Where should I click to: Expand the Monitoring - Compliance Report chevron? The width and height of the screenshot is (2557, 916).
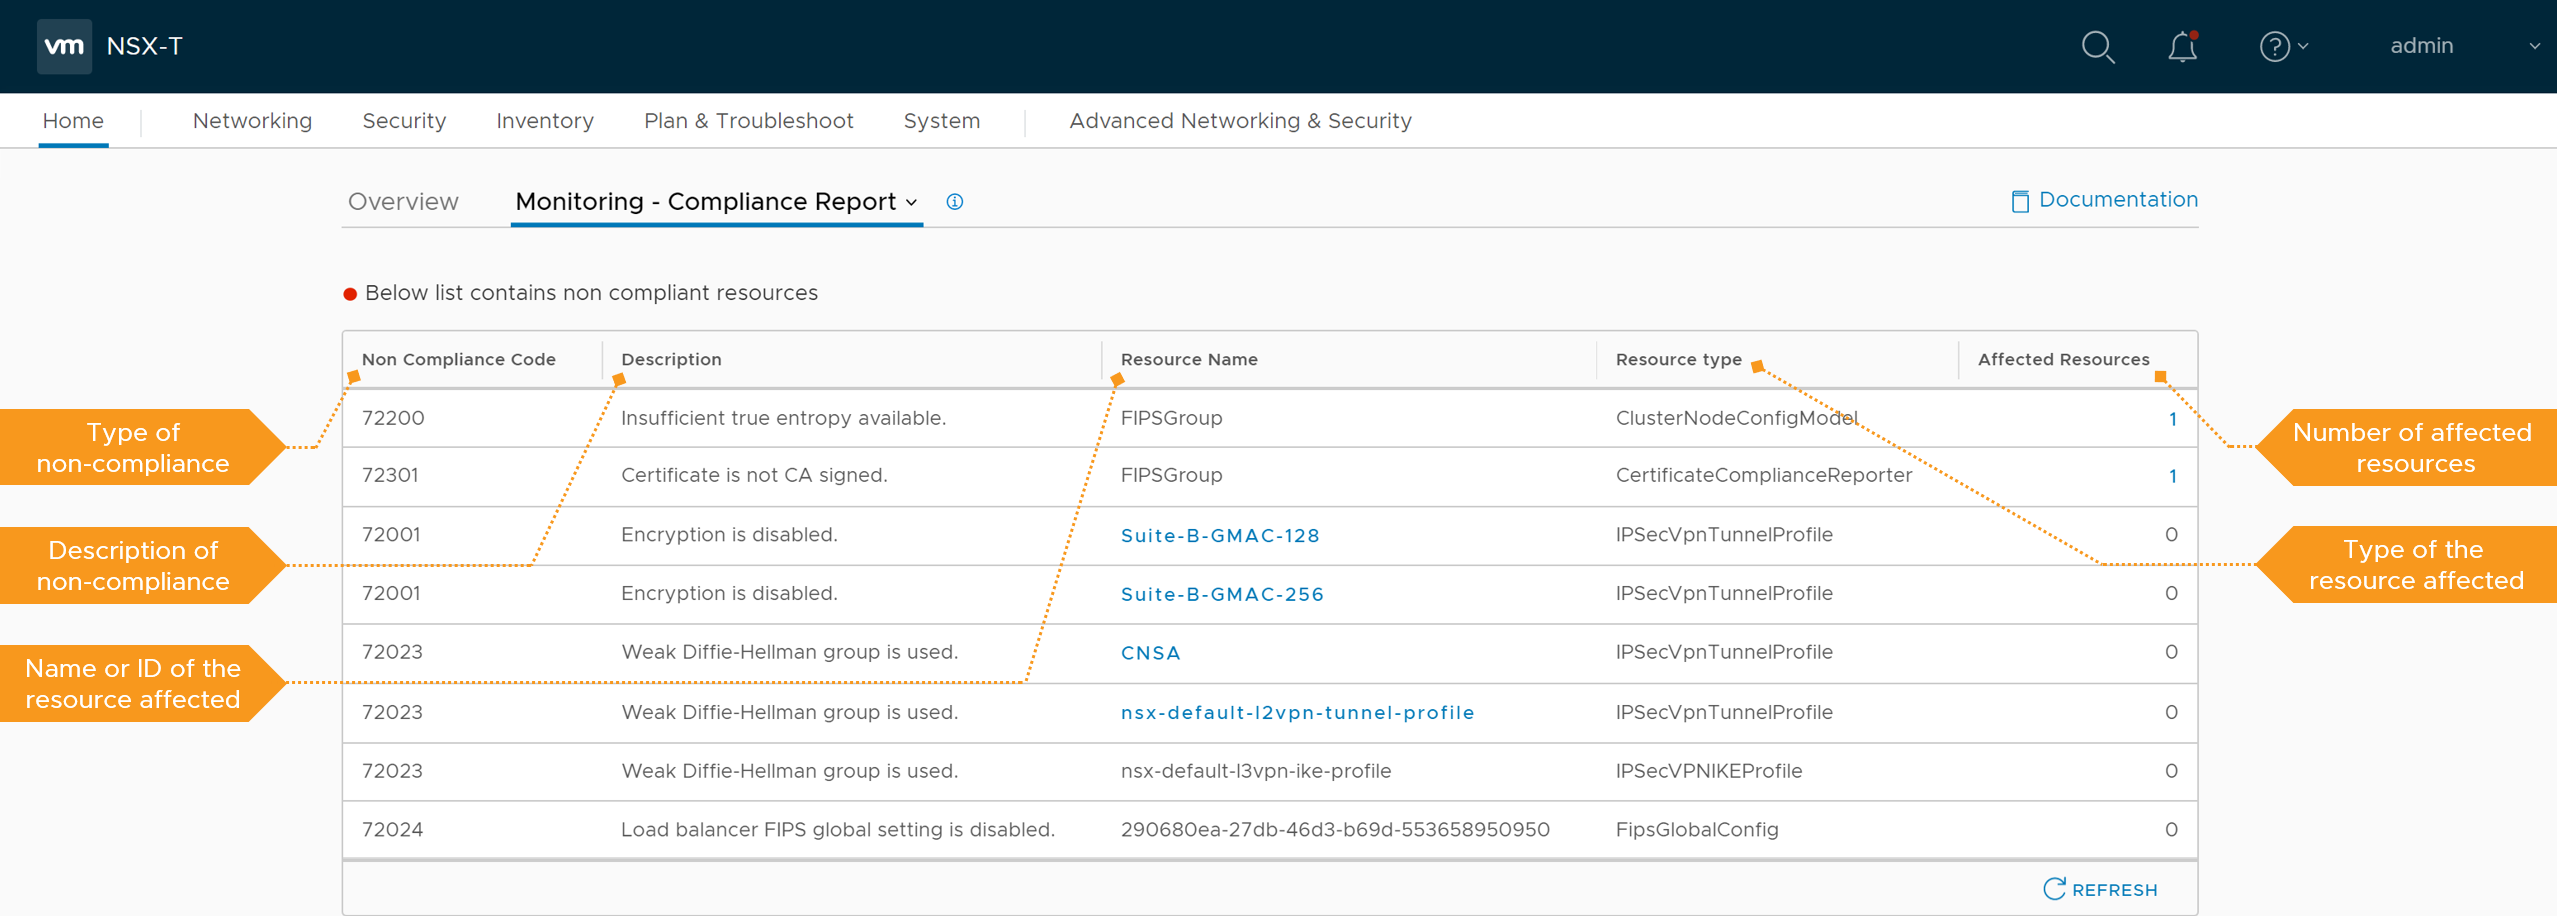pos(911,202)
